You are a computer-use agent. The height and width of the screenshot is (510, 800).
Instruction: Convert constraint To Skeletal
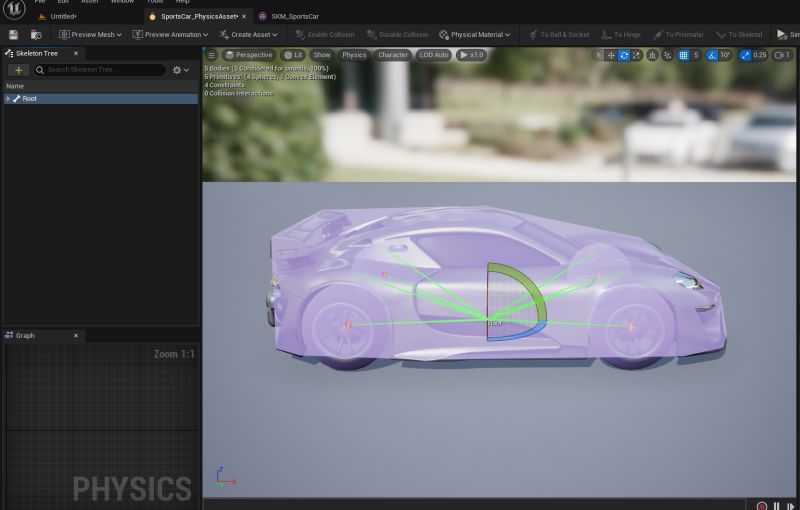(x=739, y=35)
